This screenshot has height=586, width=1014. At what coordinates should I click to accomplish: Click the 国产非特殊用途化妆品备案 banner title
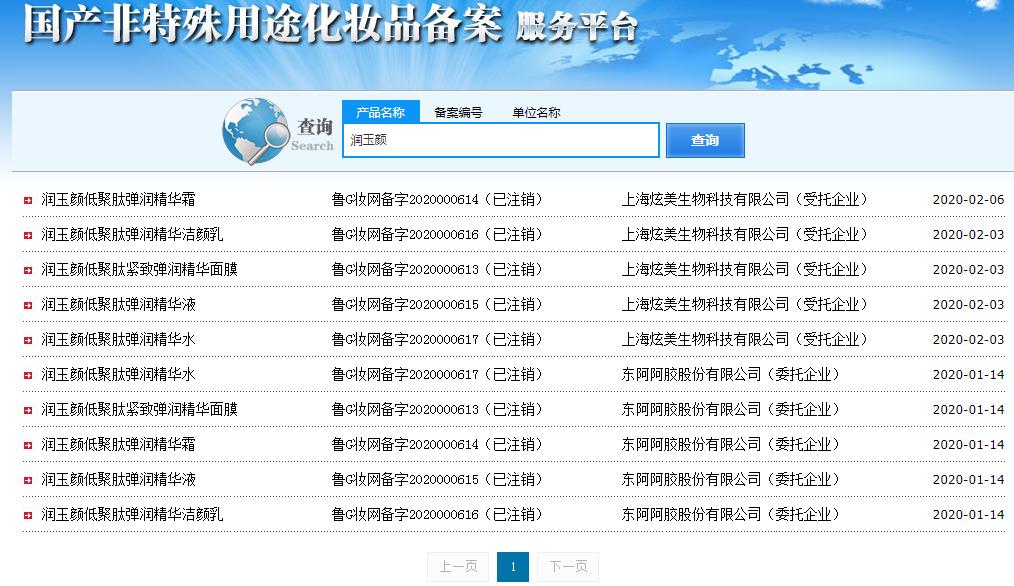[x=263, y=24]
